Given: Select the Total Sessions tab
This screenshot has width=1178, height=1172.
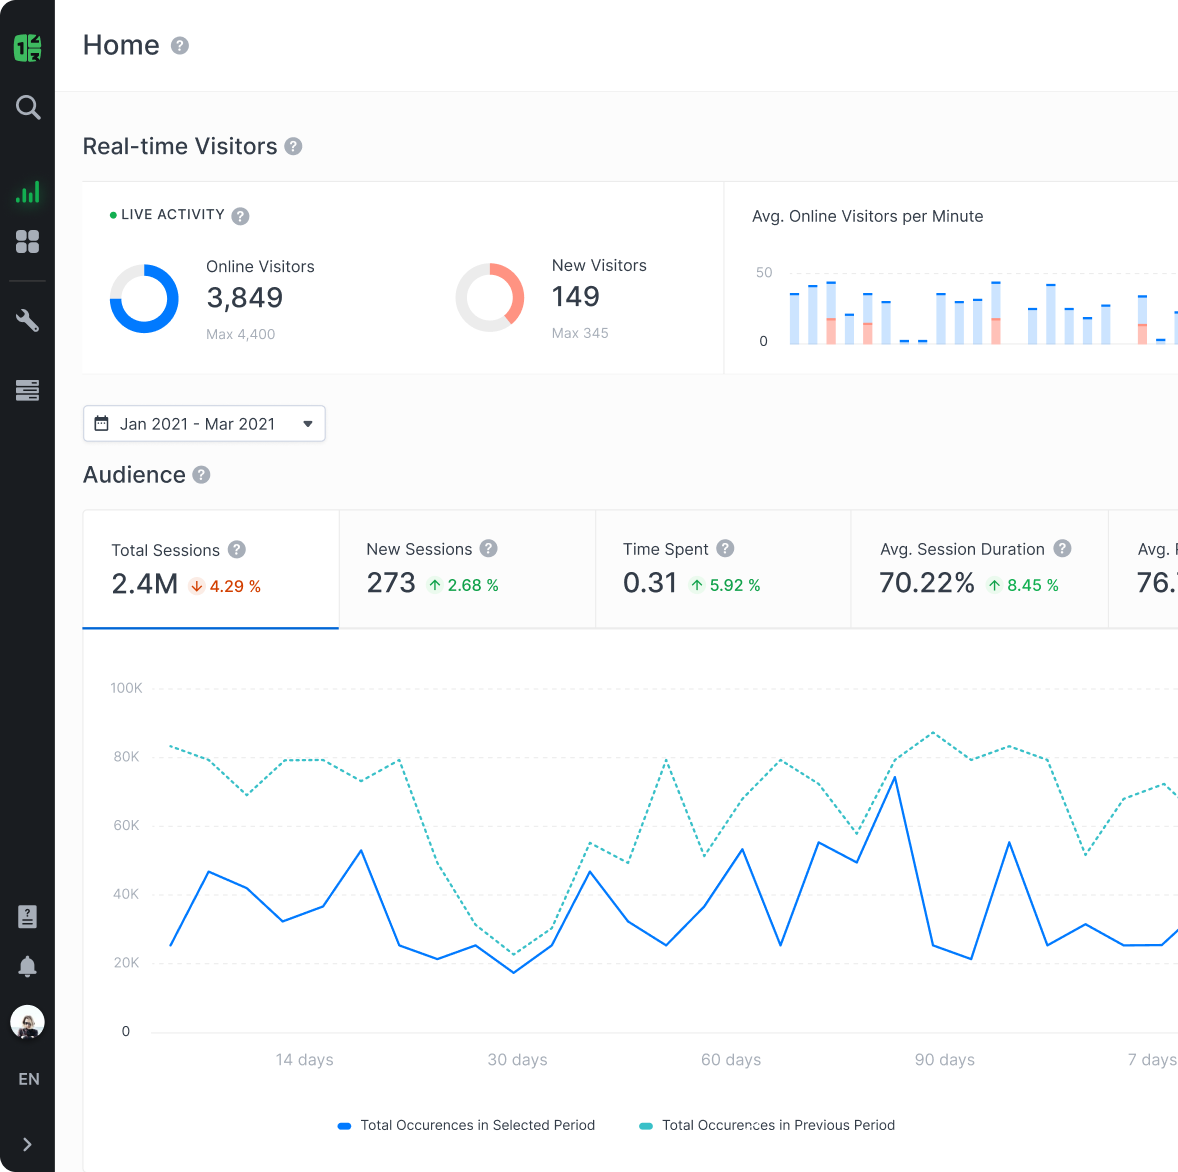Looking at the screenshot, I should tap(211, 569).
